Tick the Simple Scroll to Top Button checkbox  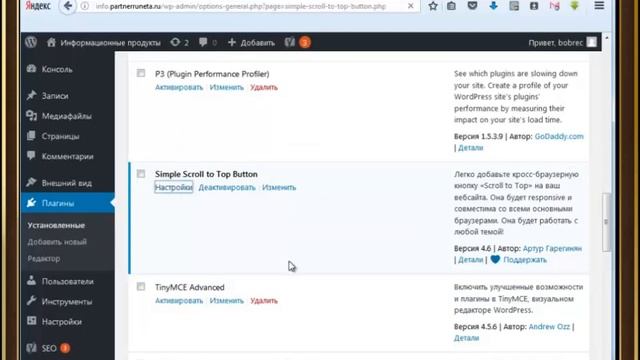click(141, 174)
